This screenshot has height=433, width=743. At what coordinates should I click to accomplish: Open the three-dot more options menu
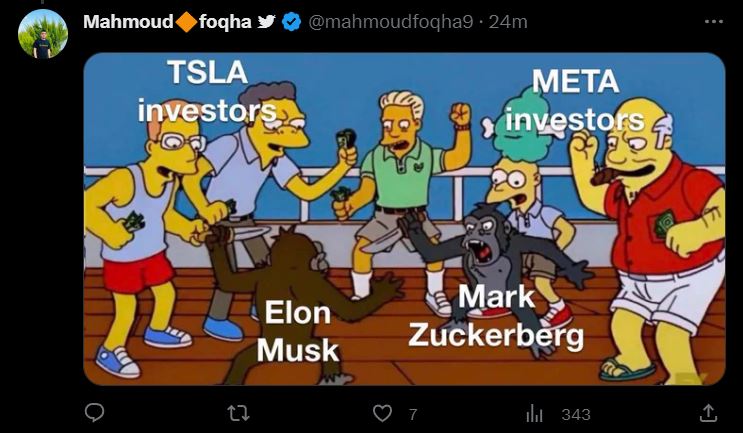click(x=714, y=22)
